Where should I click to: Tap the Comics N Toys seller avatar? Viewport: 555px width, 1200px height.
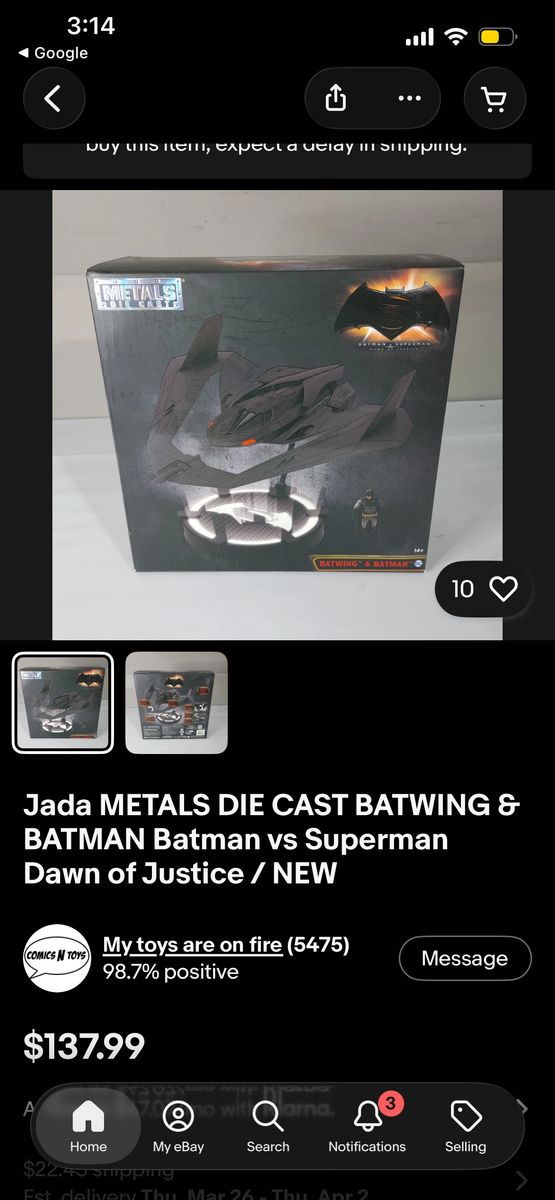57,958
